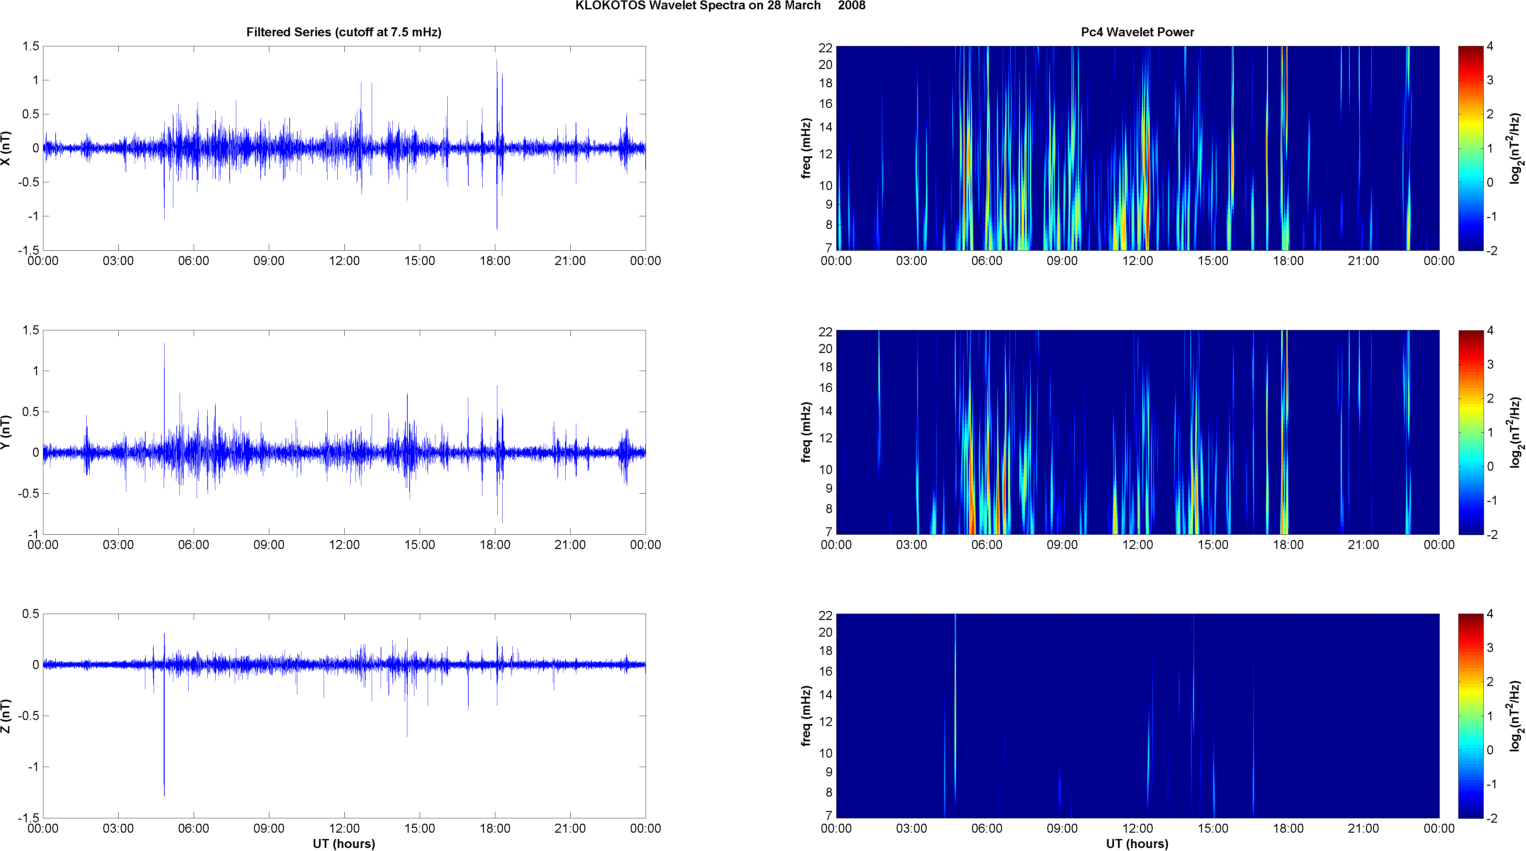Image resolution: width=1526 pixels, height=851 pixels.
Task: Click the value 0 on the middle colorbar
Action: 1490,466
